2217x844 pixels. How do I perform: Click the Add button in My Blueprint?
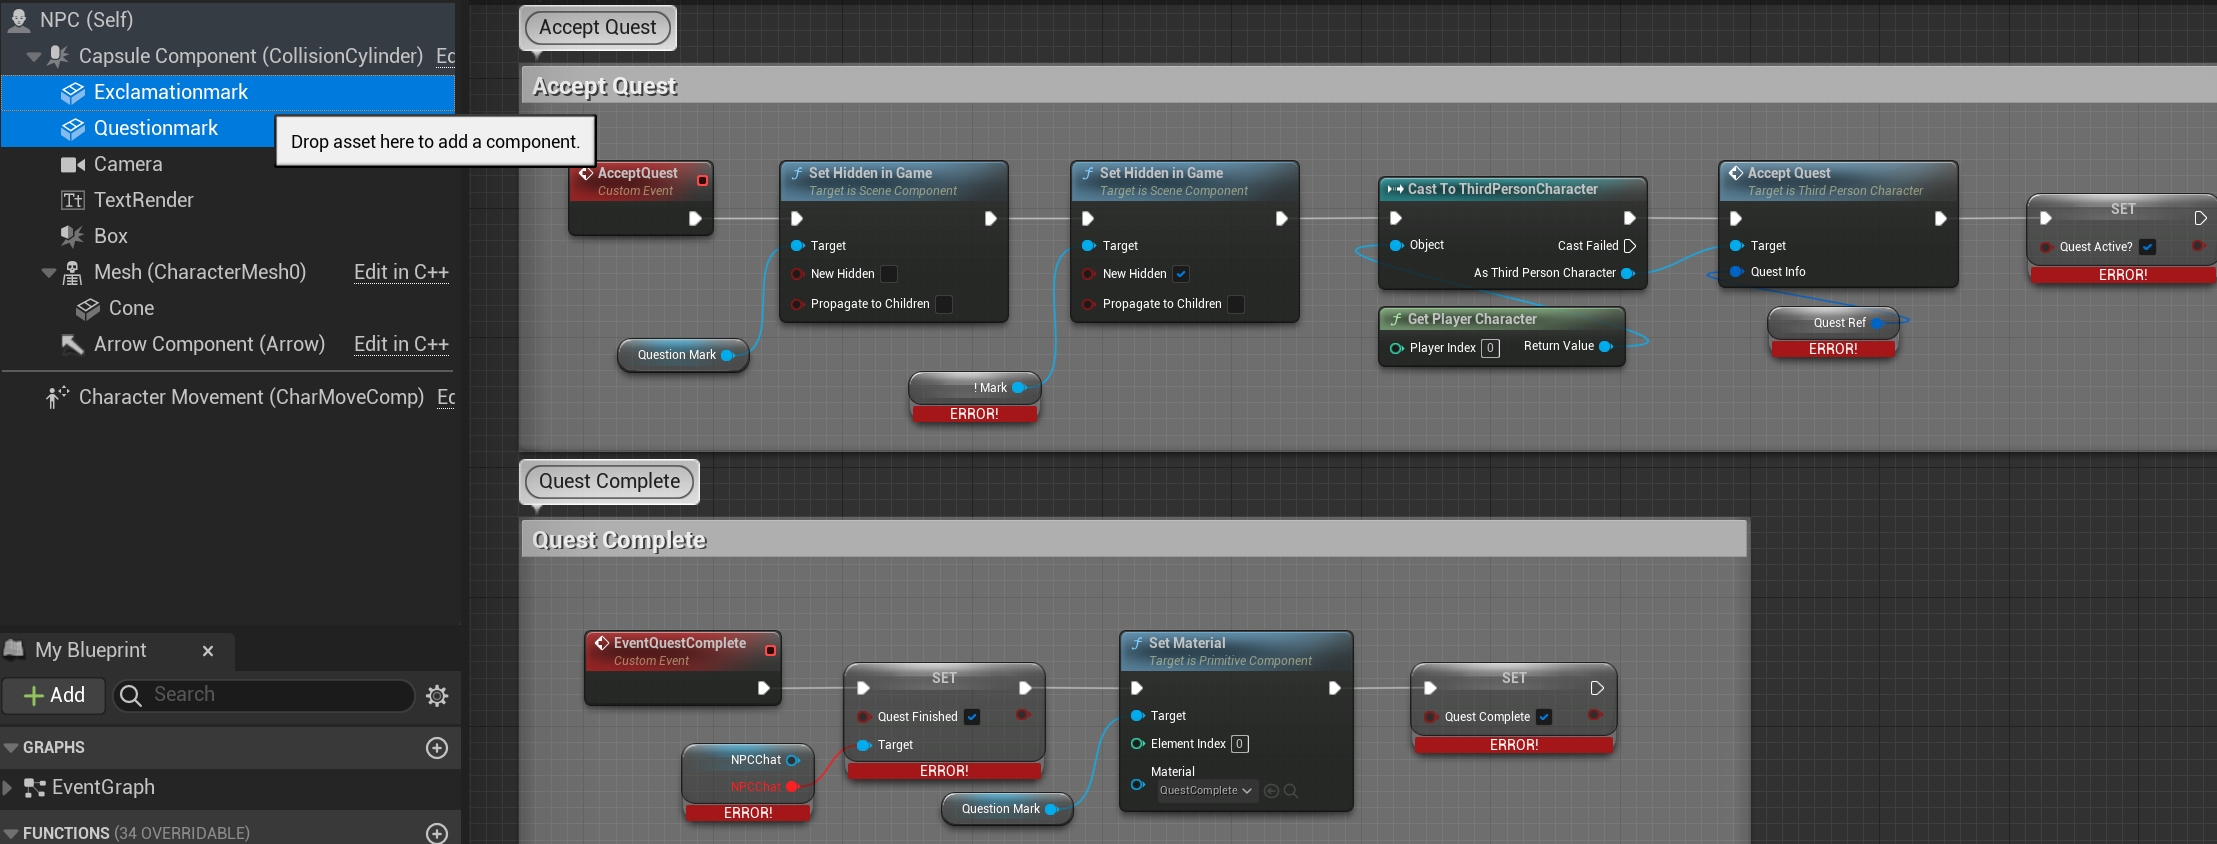click(54, 695)
